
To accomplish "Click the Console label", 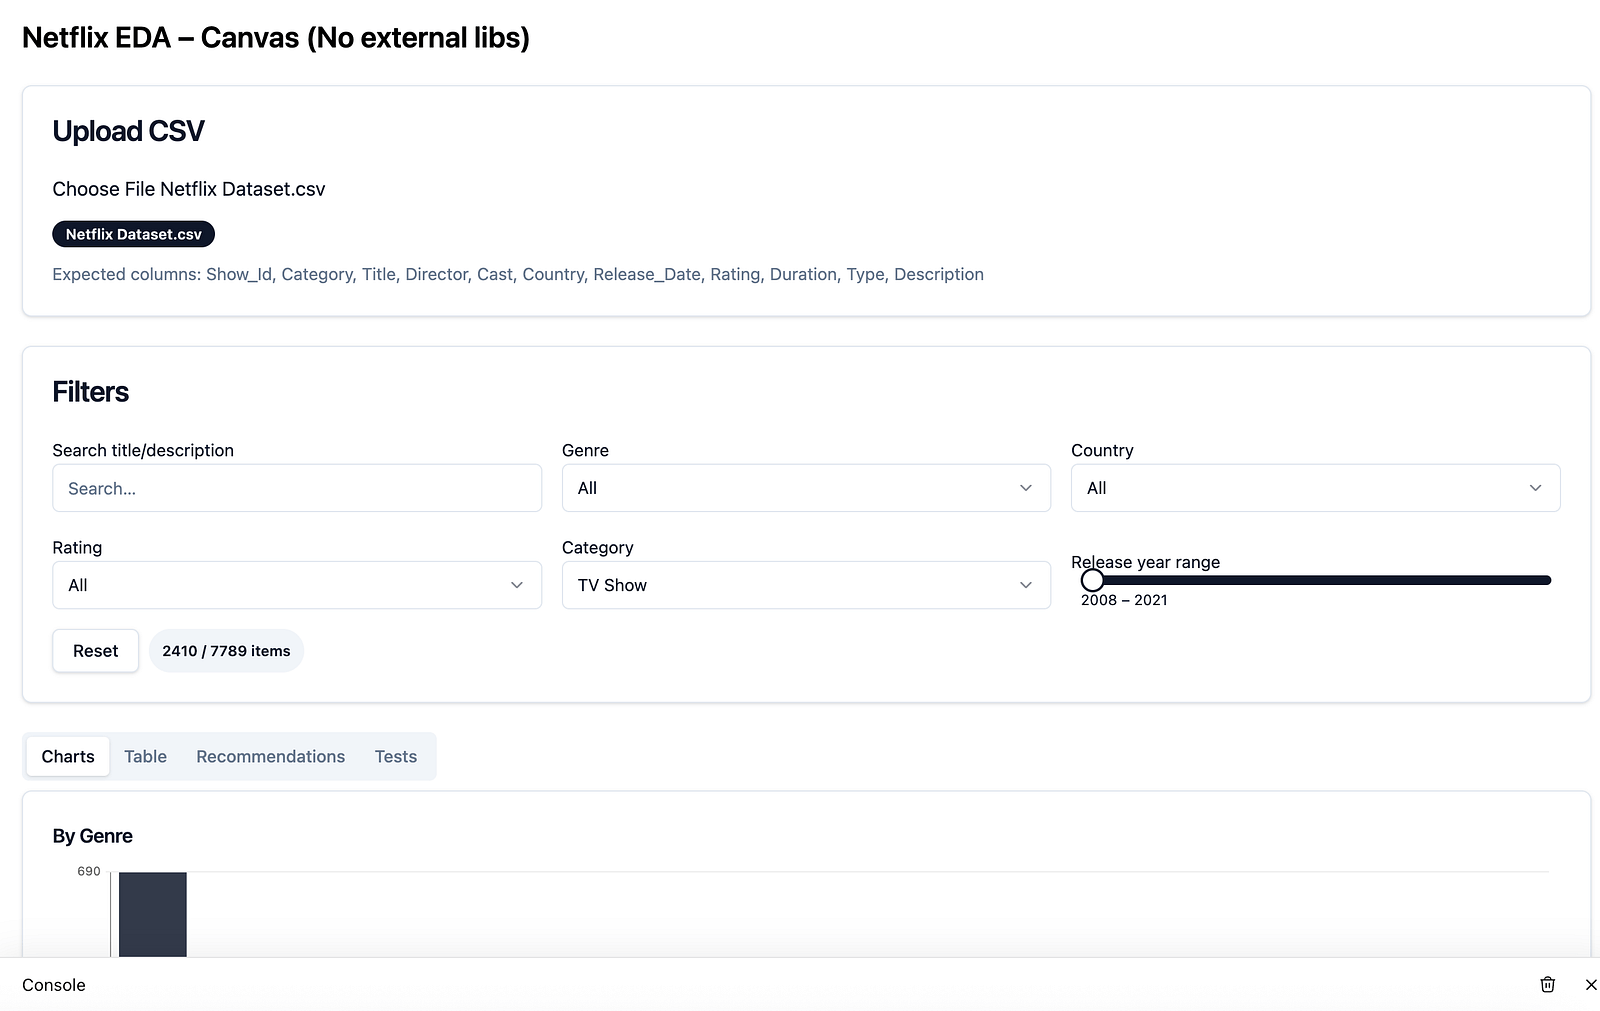I will (54, 985).
